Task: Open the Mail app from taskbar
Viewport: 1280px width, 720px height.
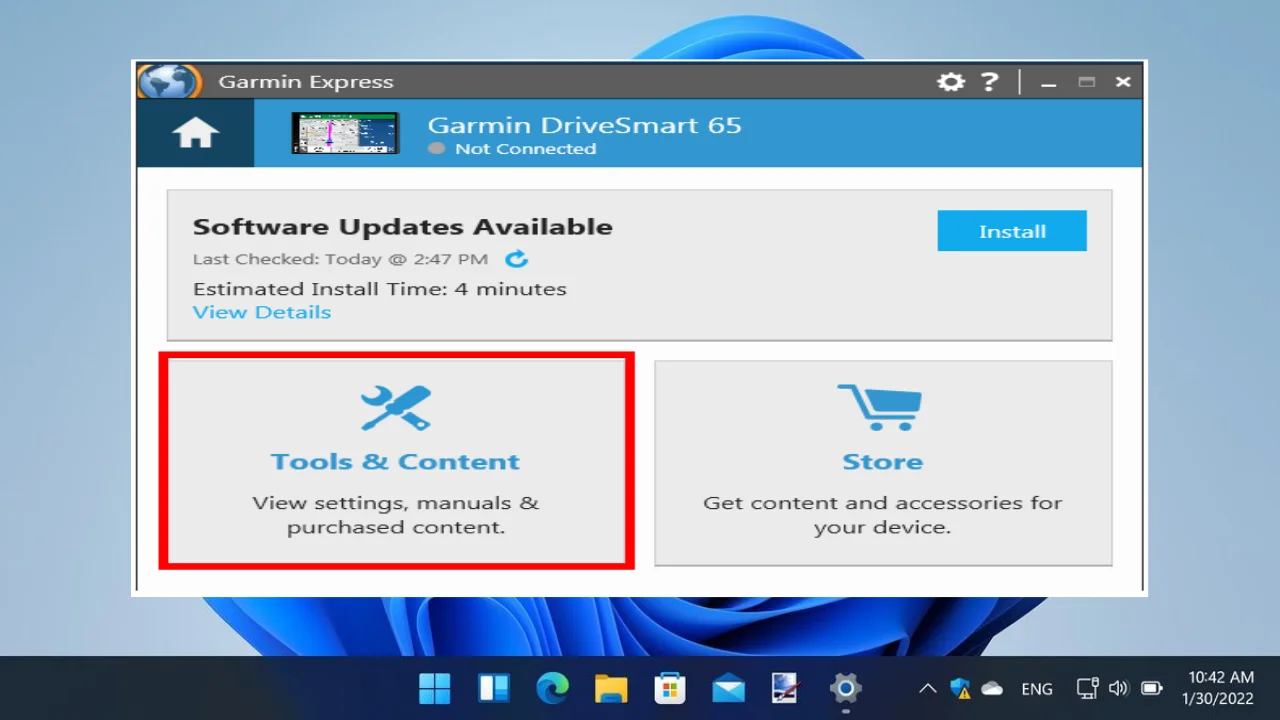Action: tap(728, 688)
